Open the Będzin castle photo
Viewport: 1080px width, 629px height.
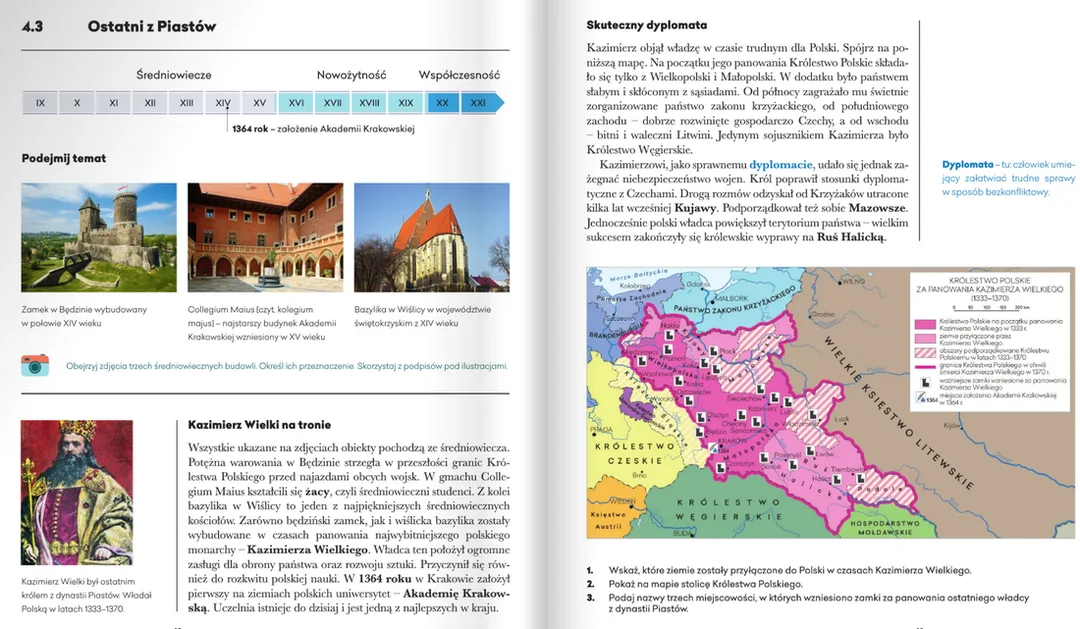click(98, 238)
